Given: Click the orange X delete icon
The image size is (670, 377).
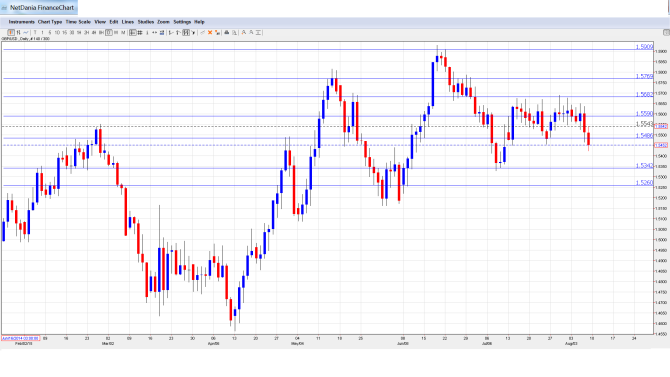Looking at the screenshot, I should tap(210, 32).
